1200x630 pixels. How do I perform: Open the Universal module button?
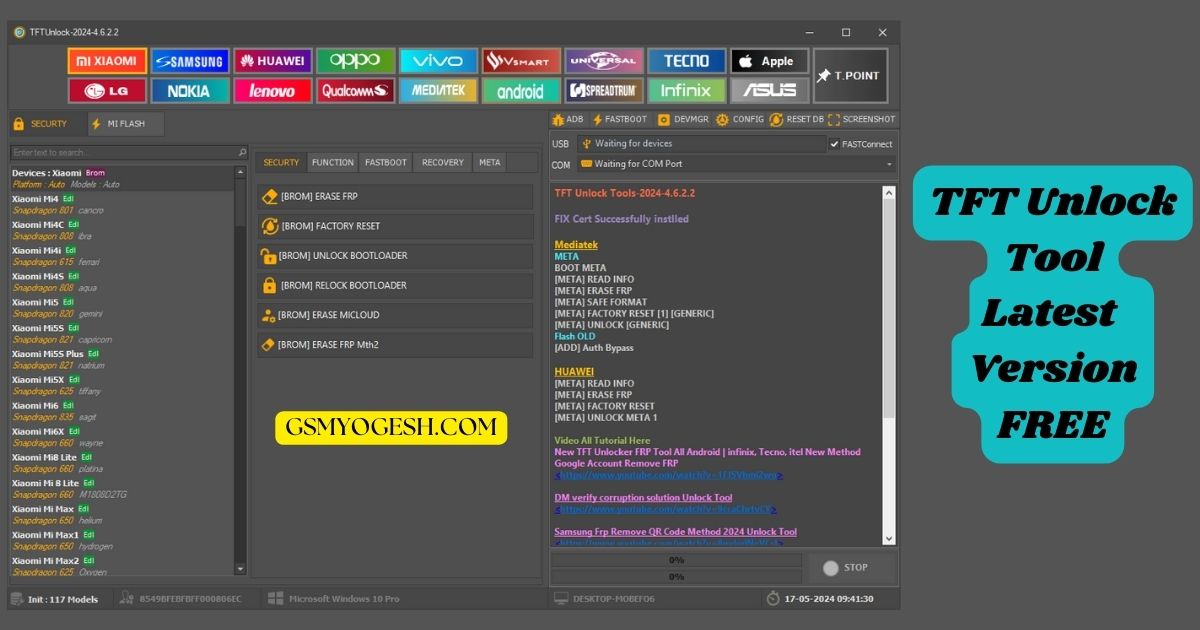tap(604, 61)
